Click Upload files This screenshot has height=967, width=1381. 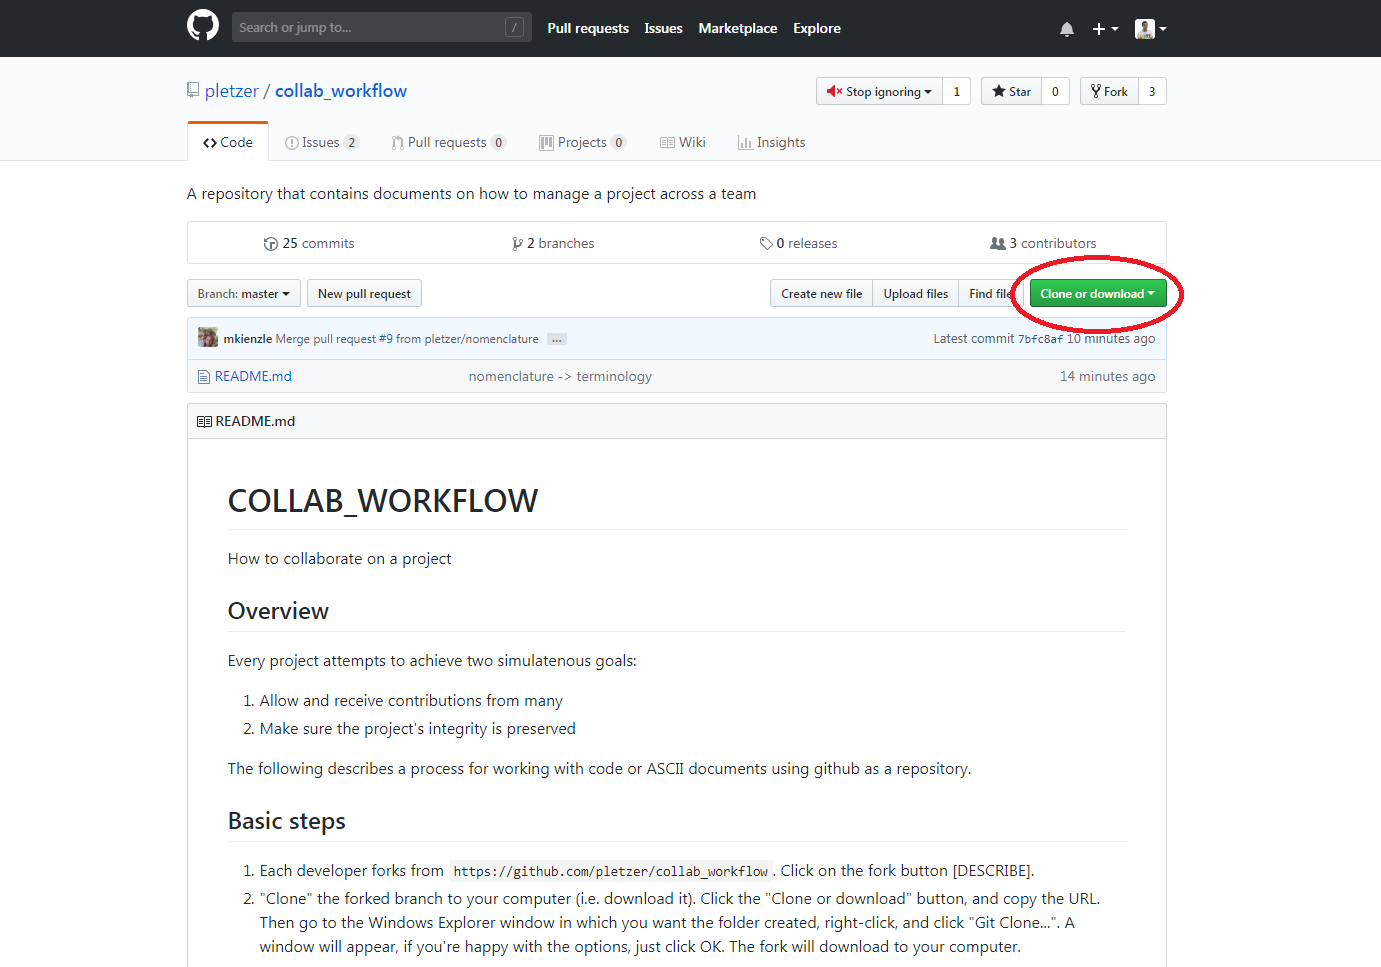pyautogui.click(x=915, y=293)
